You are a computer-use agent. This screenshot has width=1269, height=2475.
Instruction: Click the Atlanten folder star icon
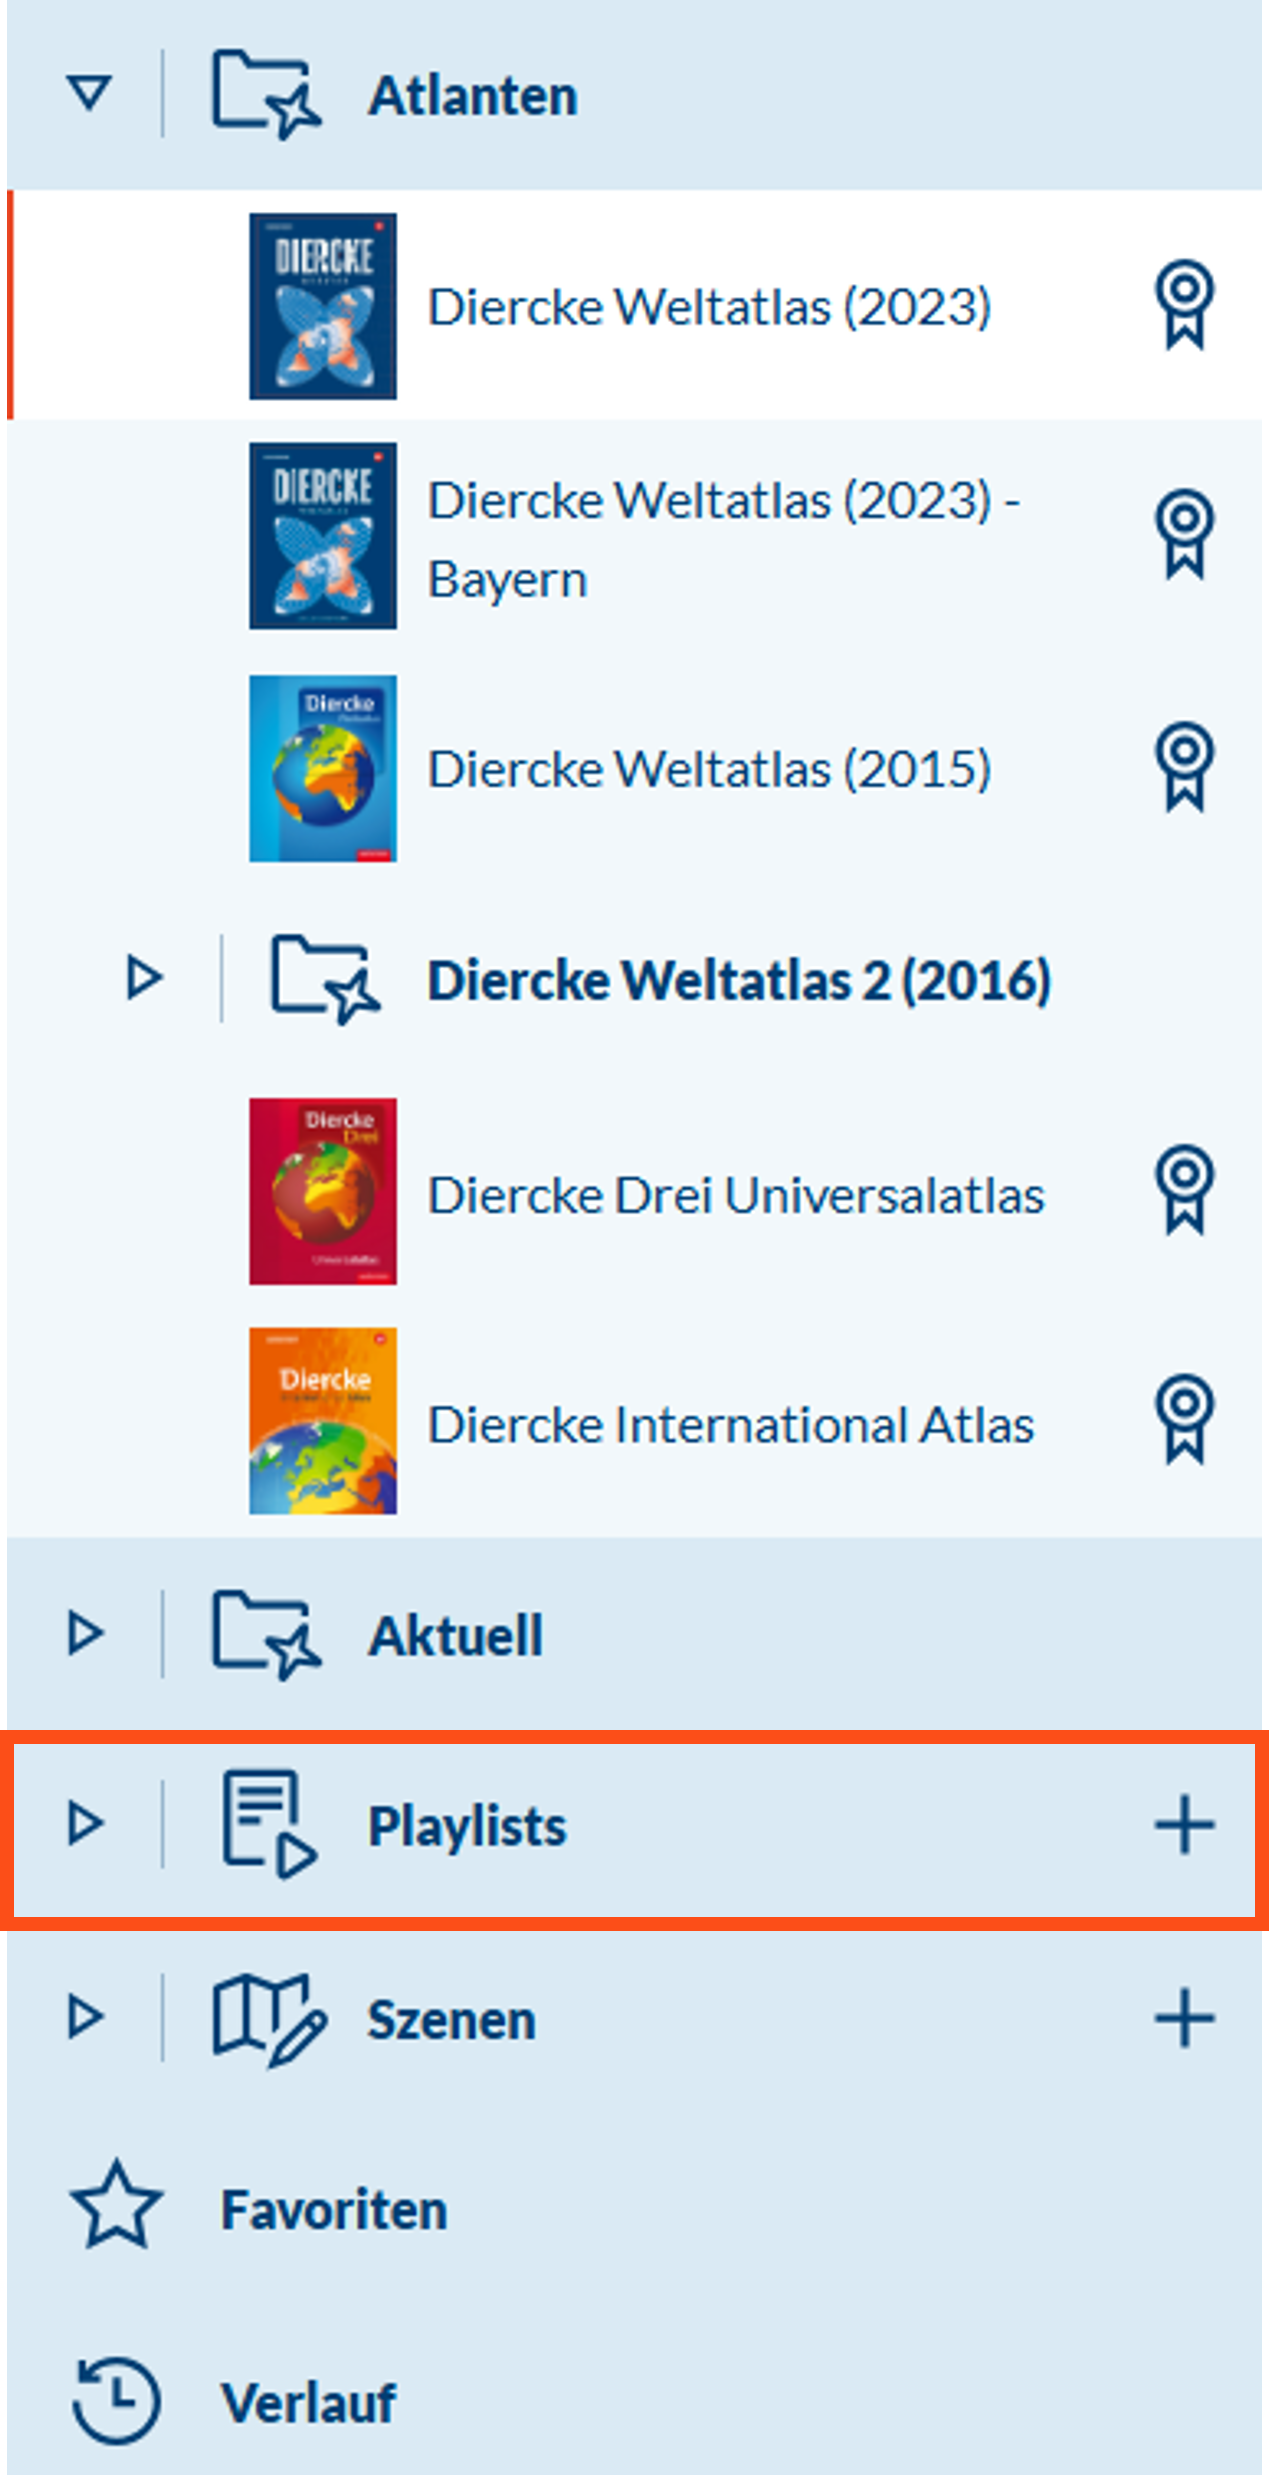point(266,95)
